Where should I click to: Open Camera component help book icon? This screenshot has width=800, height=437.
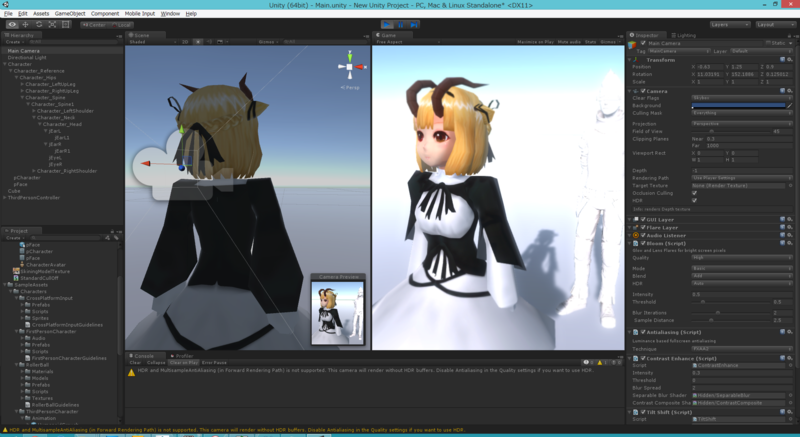(x=783, y=91)
